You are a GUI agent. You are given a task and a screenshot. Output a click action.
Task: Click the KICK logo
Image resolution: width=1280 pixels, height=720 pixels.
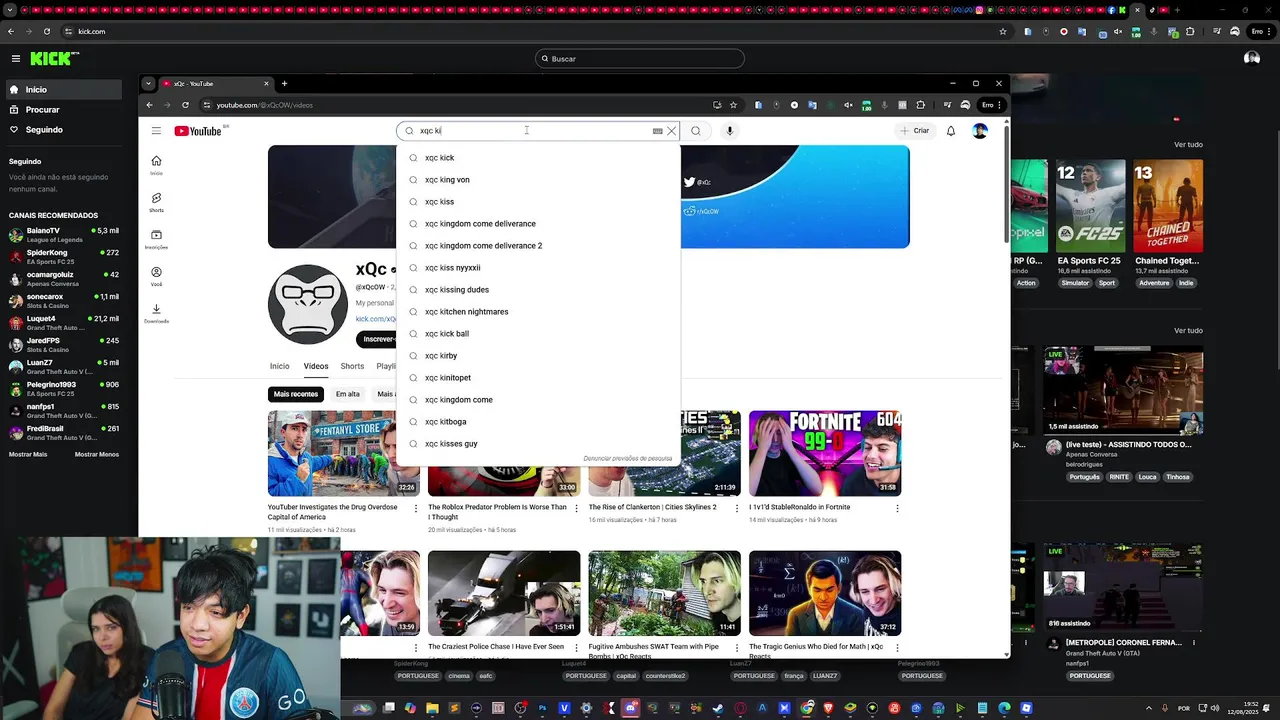point(50,59)
